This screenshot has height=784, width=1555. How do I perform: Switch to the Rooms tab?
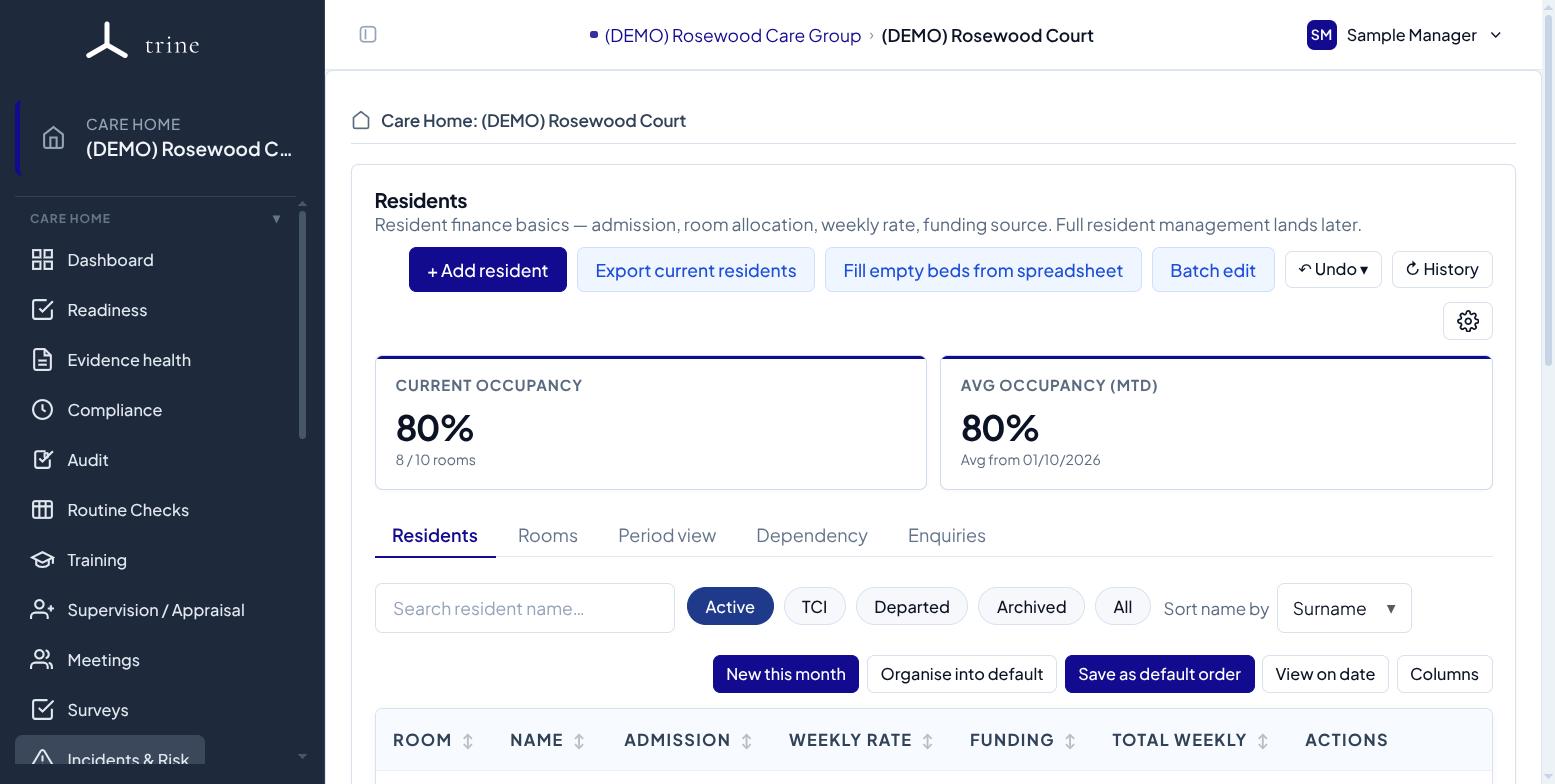pos(548,536)
